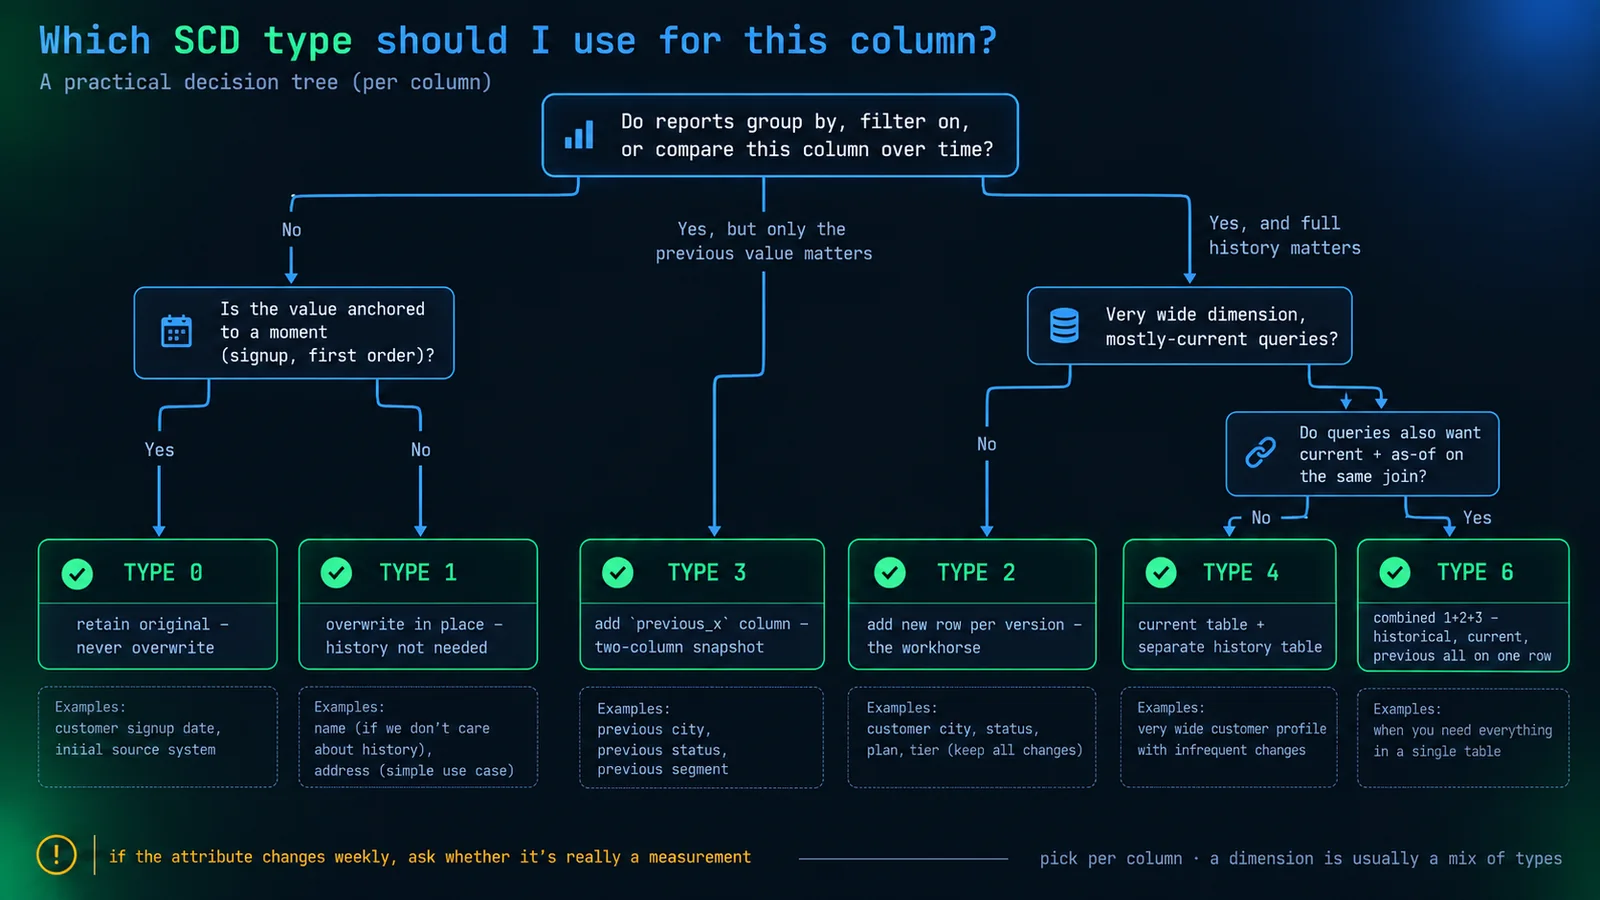Click the title "Which SCD type should I use for this column?"

pyautogui.click(x=518, y=41)
